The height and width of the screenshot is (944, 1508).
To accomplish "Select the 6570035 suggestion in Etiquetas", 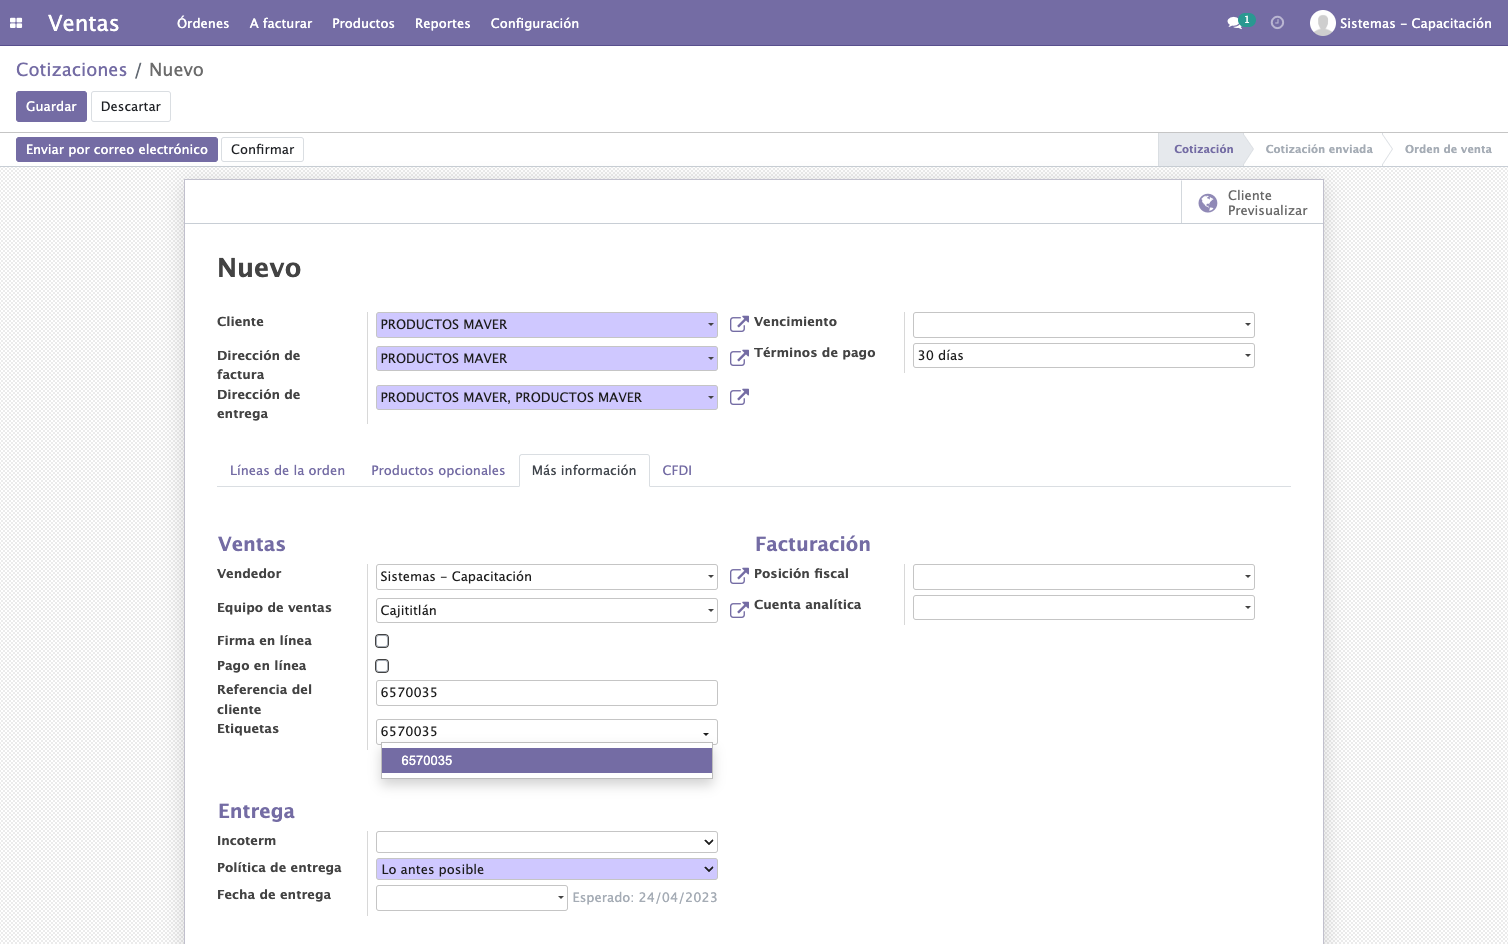I will coord(547,760).
